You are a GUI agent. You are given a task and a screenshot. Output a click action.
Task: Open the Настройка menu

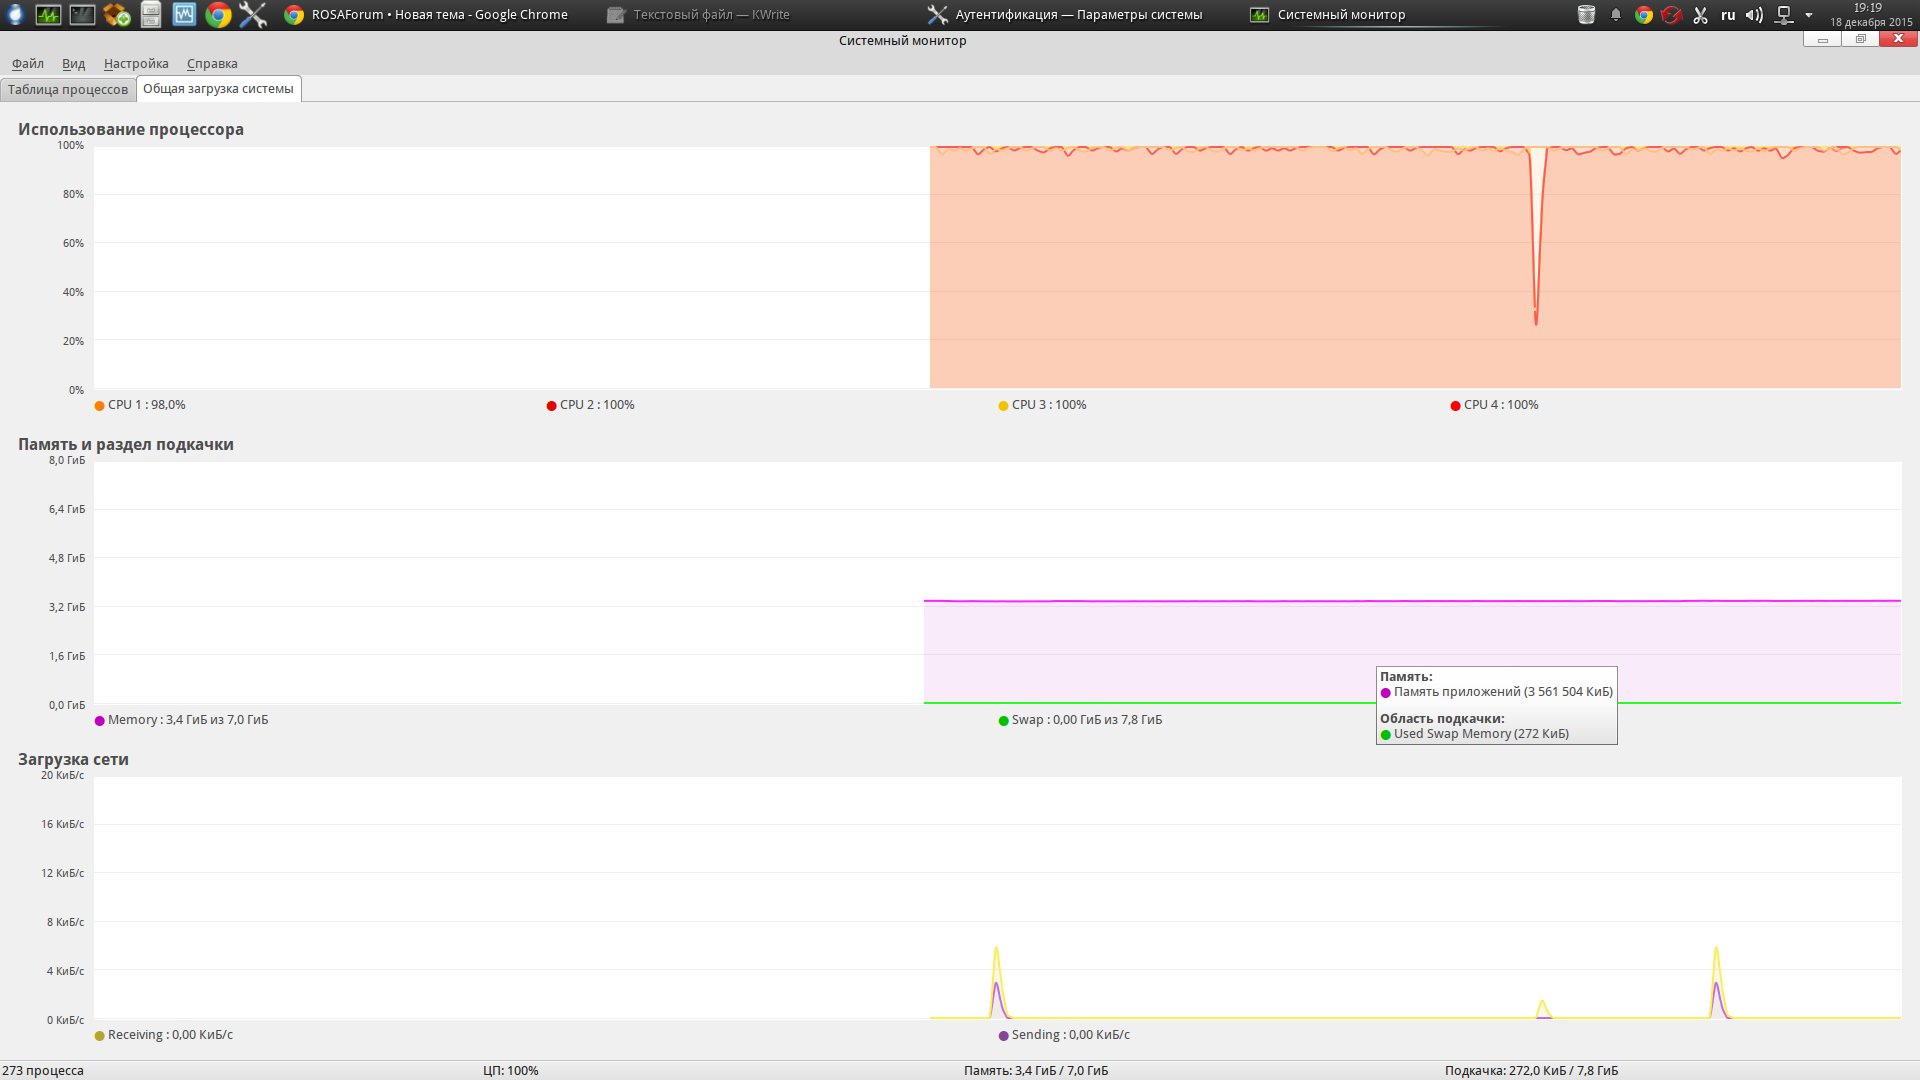(x=136, y=63)
